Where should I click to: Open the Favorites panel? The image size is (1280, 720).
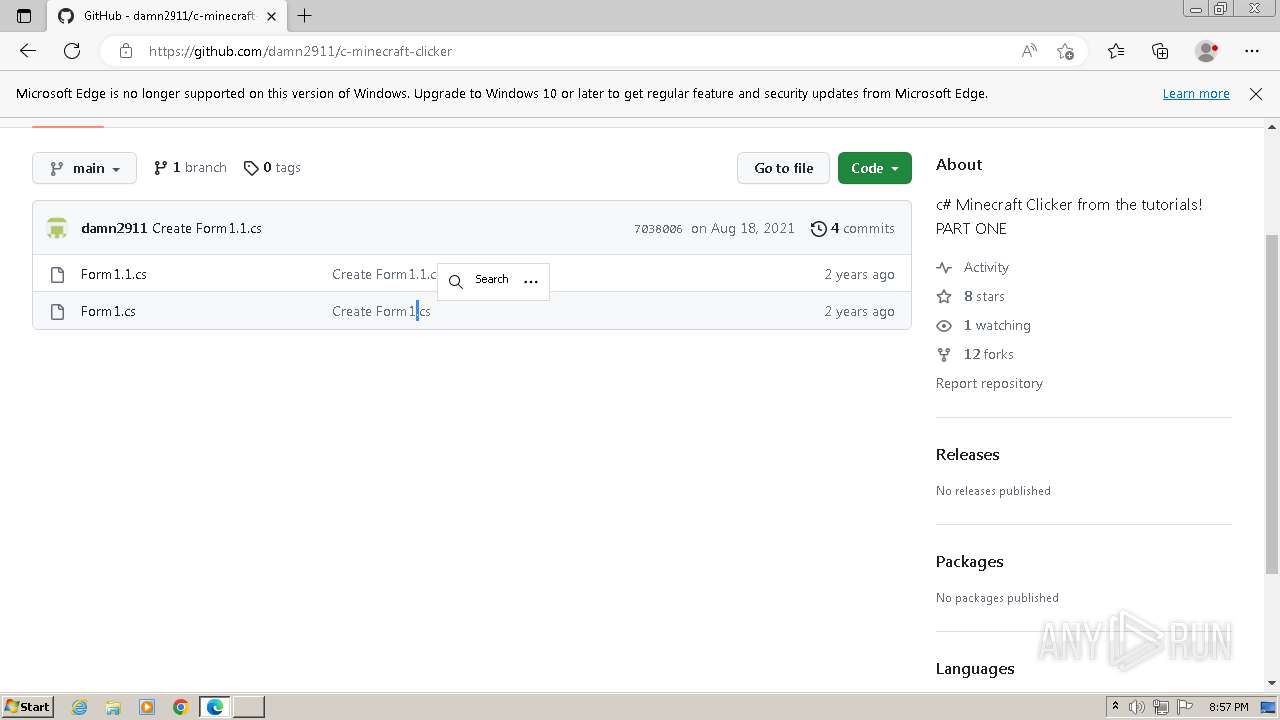[1116, 51]
